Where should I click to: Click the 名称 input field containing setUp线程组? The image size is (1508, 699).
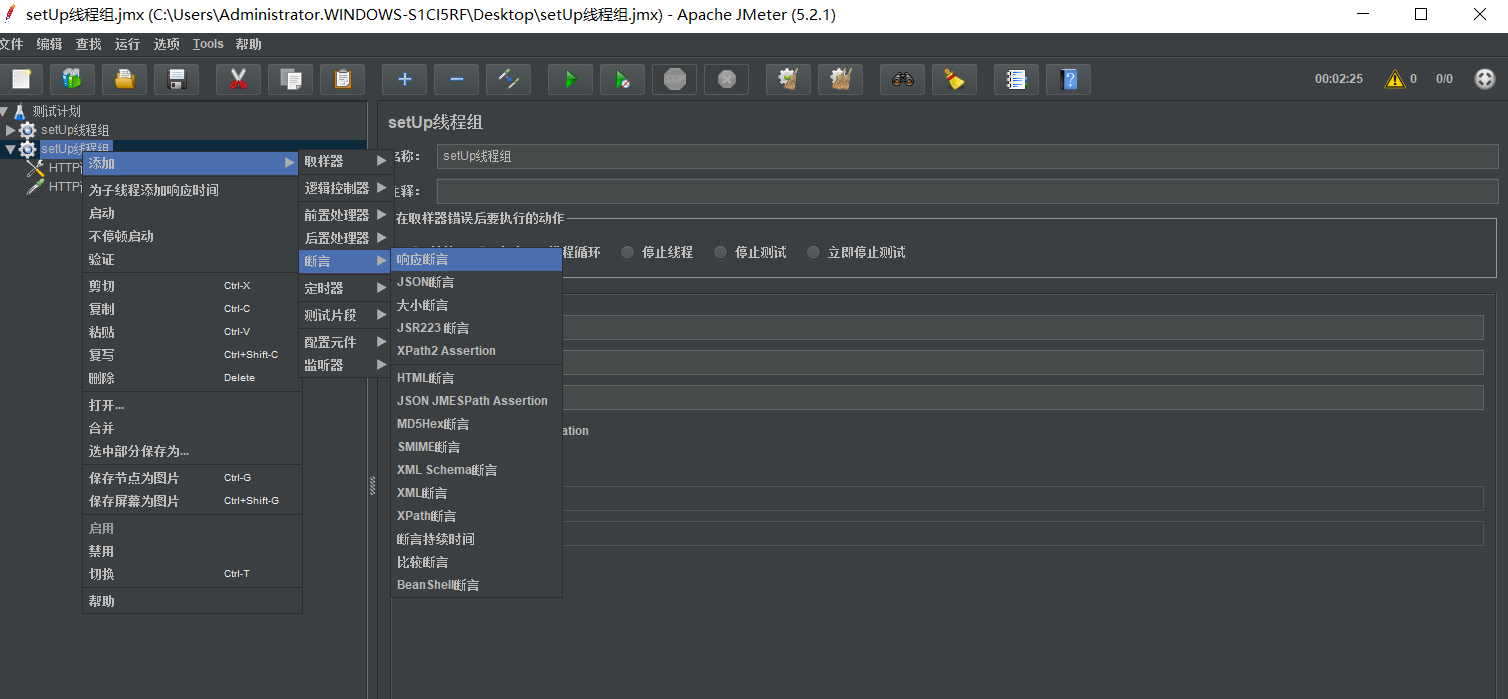[967, 156]
